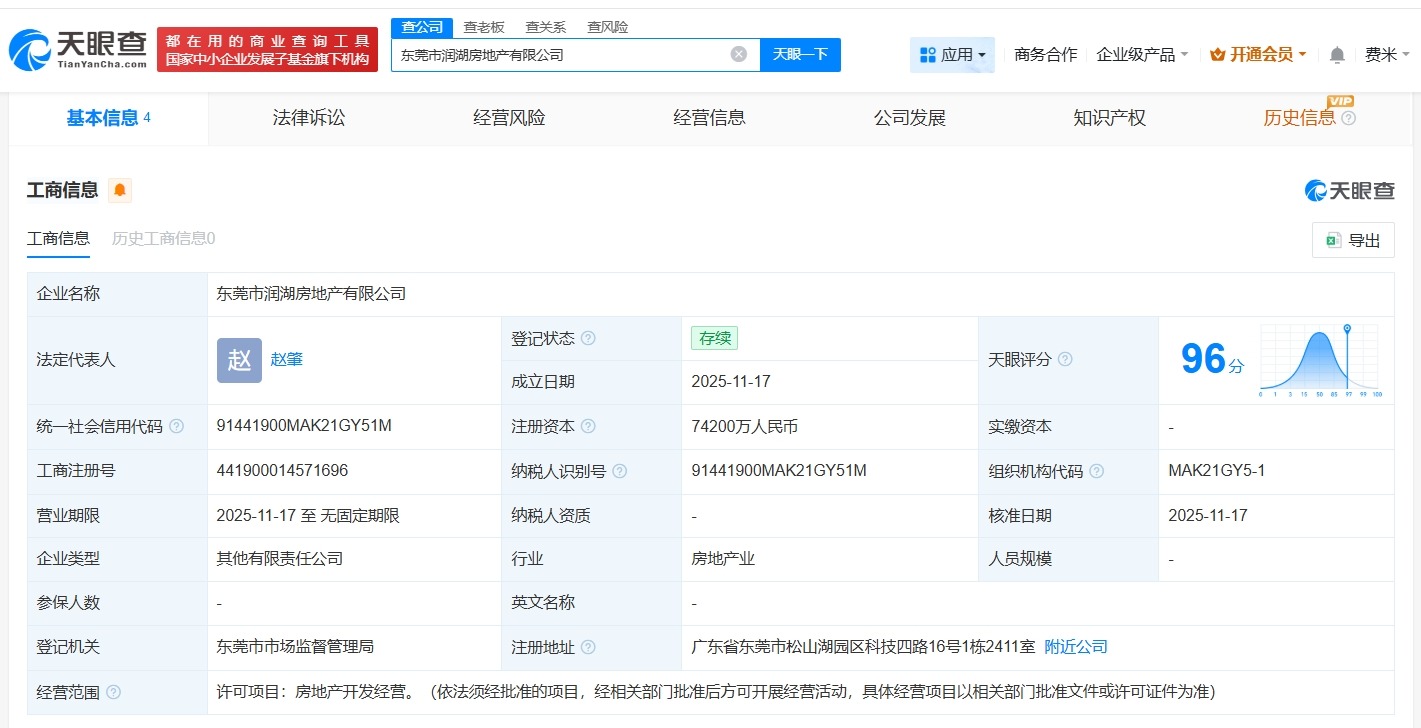Open the 知识产权 tab
Screen dimensions: 1421x728
pos(1109,117)
